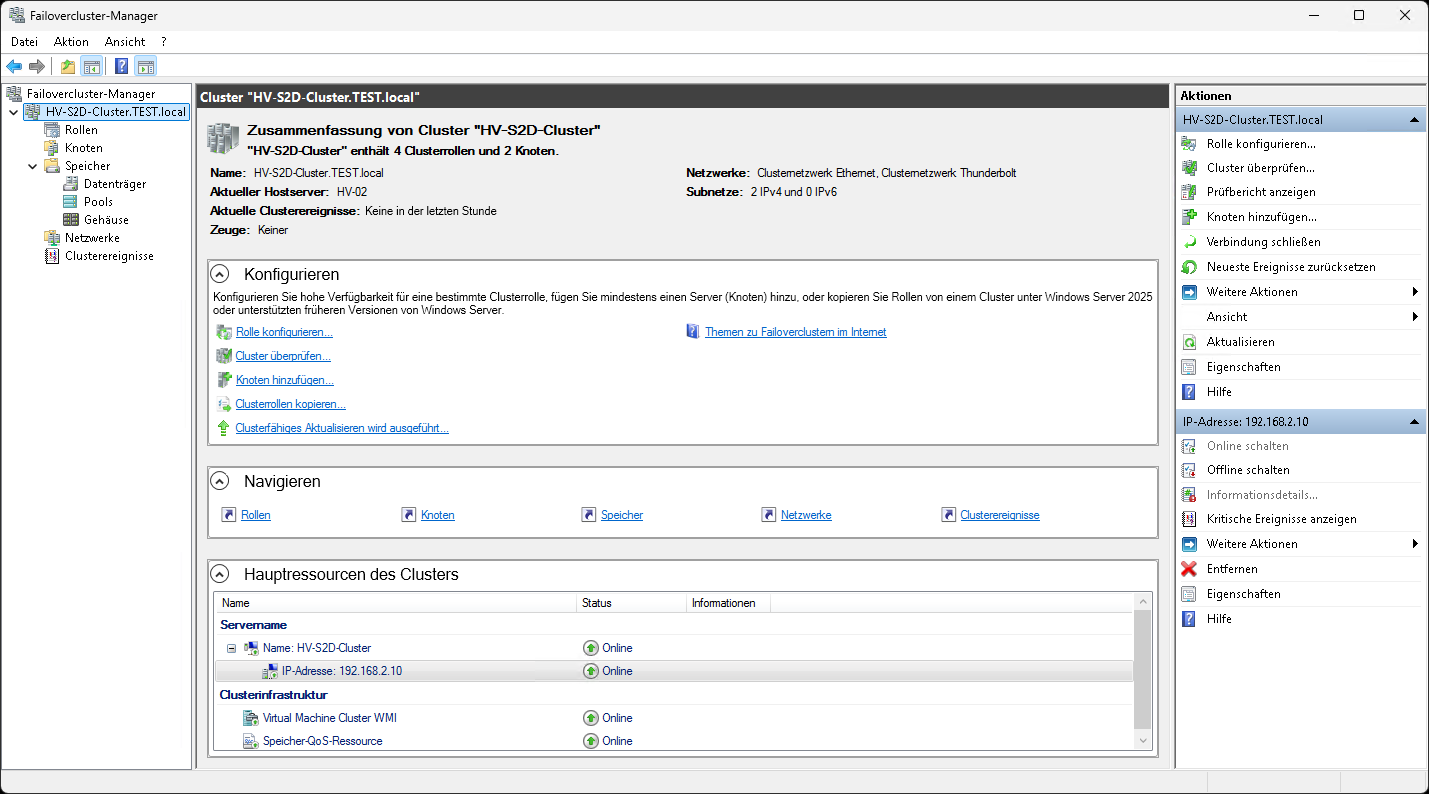Click the Clusterereignisse icon in the tree
The image size is (1429, 794).
point(52,256)
